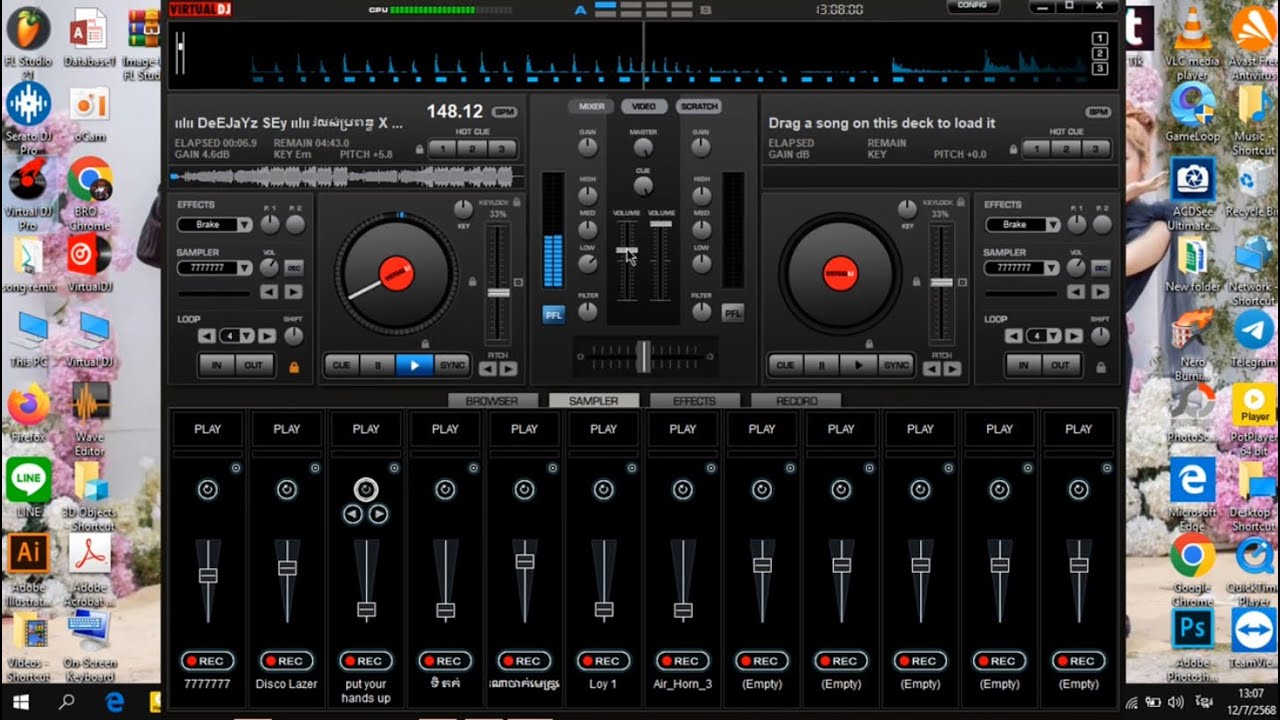The width and height of the screenshot is (1280, 720).
Task: Open the left deck Sampler dropdown (7777777)
Action: (215, 268)
